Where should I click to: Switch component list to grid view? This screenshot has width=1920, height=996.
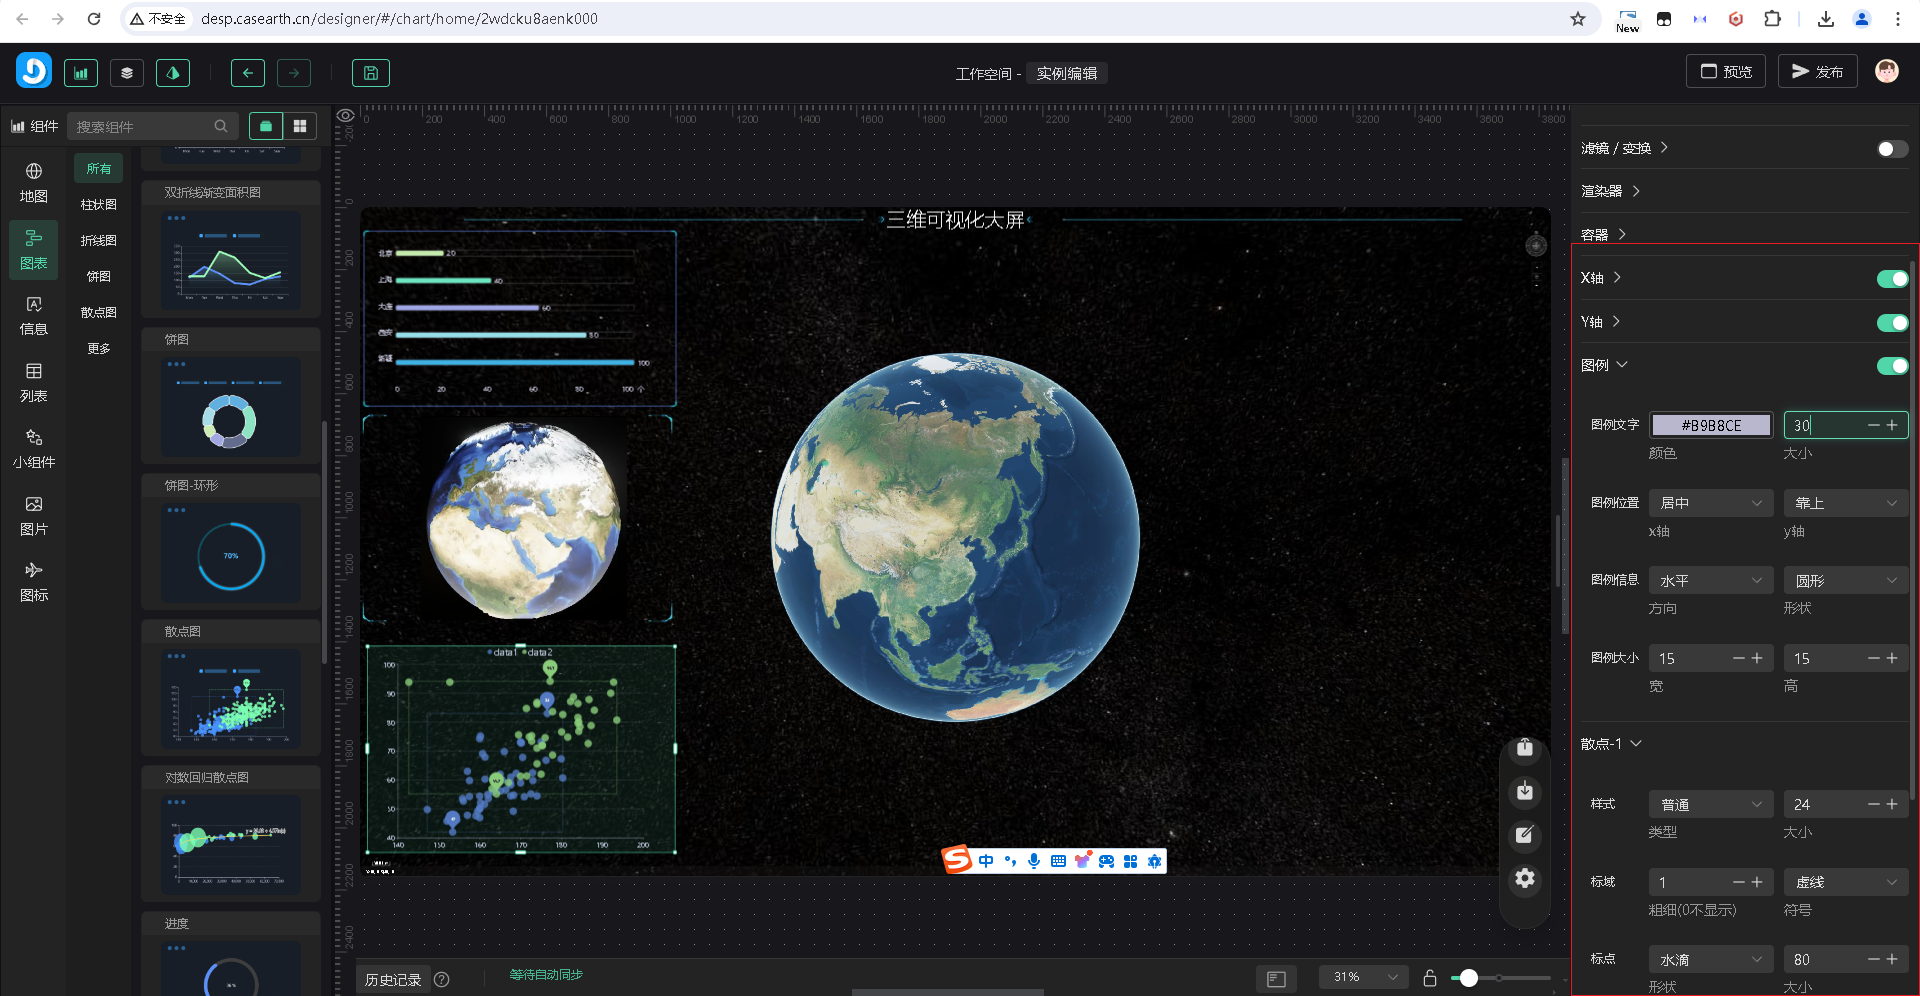[x=300, y=126]
